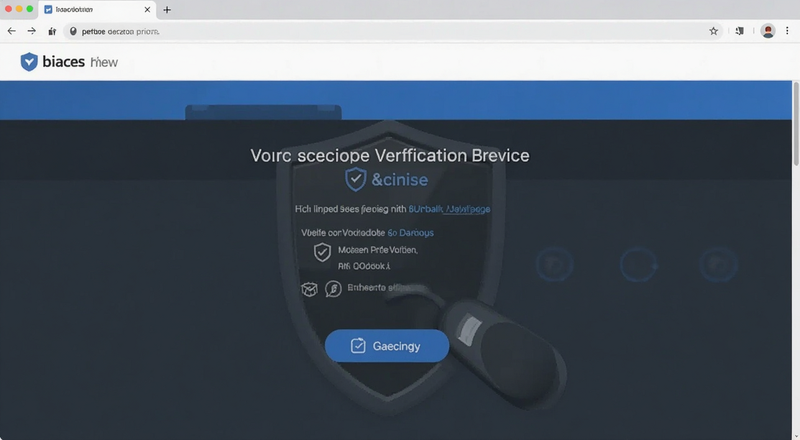This screenshot has height=440, width=800.
Task: Click the last faded circular icon at right
Action: click(718, 264)
